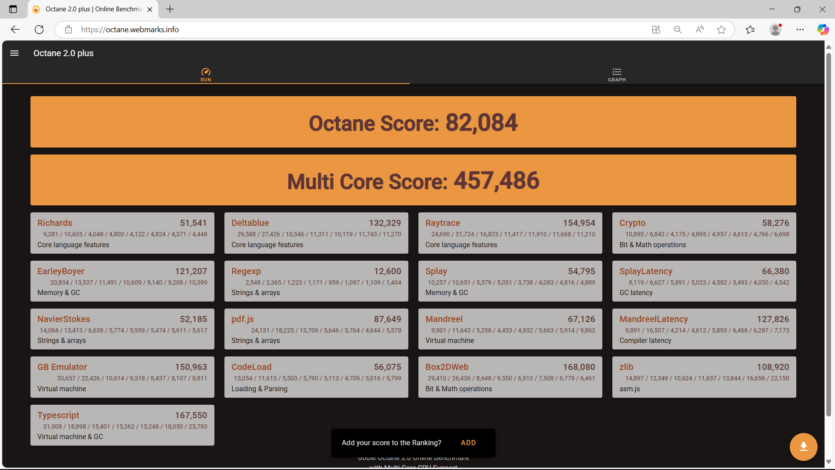Click the GB Emulator score 150,963

click(191, 367)
